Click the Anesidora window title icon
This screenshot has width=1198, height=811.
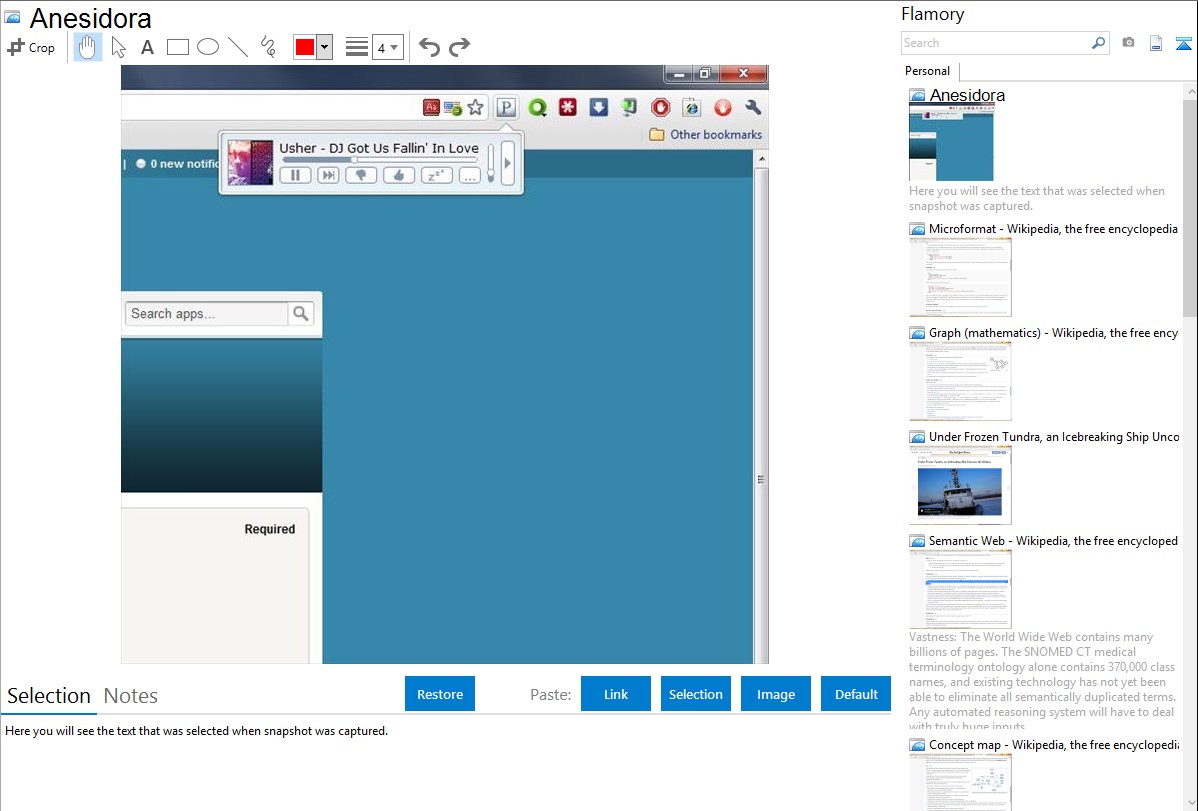[13, 18]
